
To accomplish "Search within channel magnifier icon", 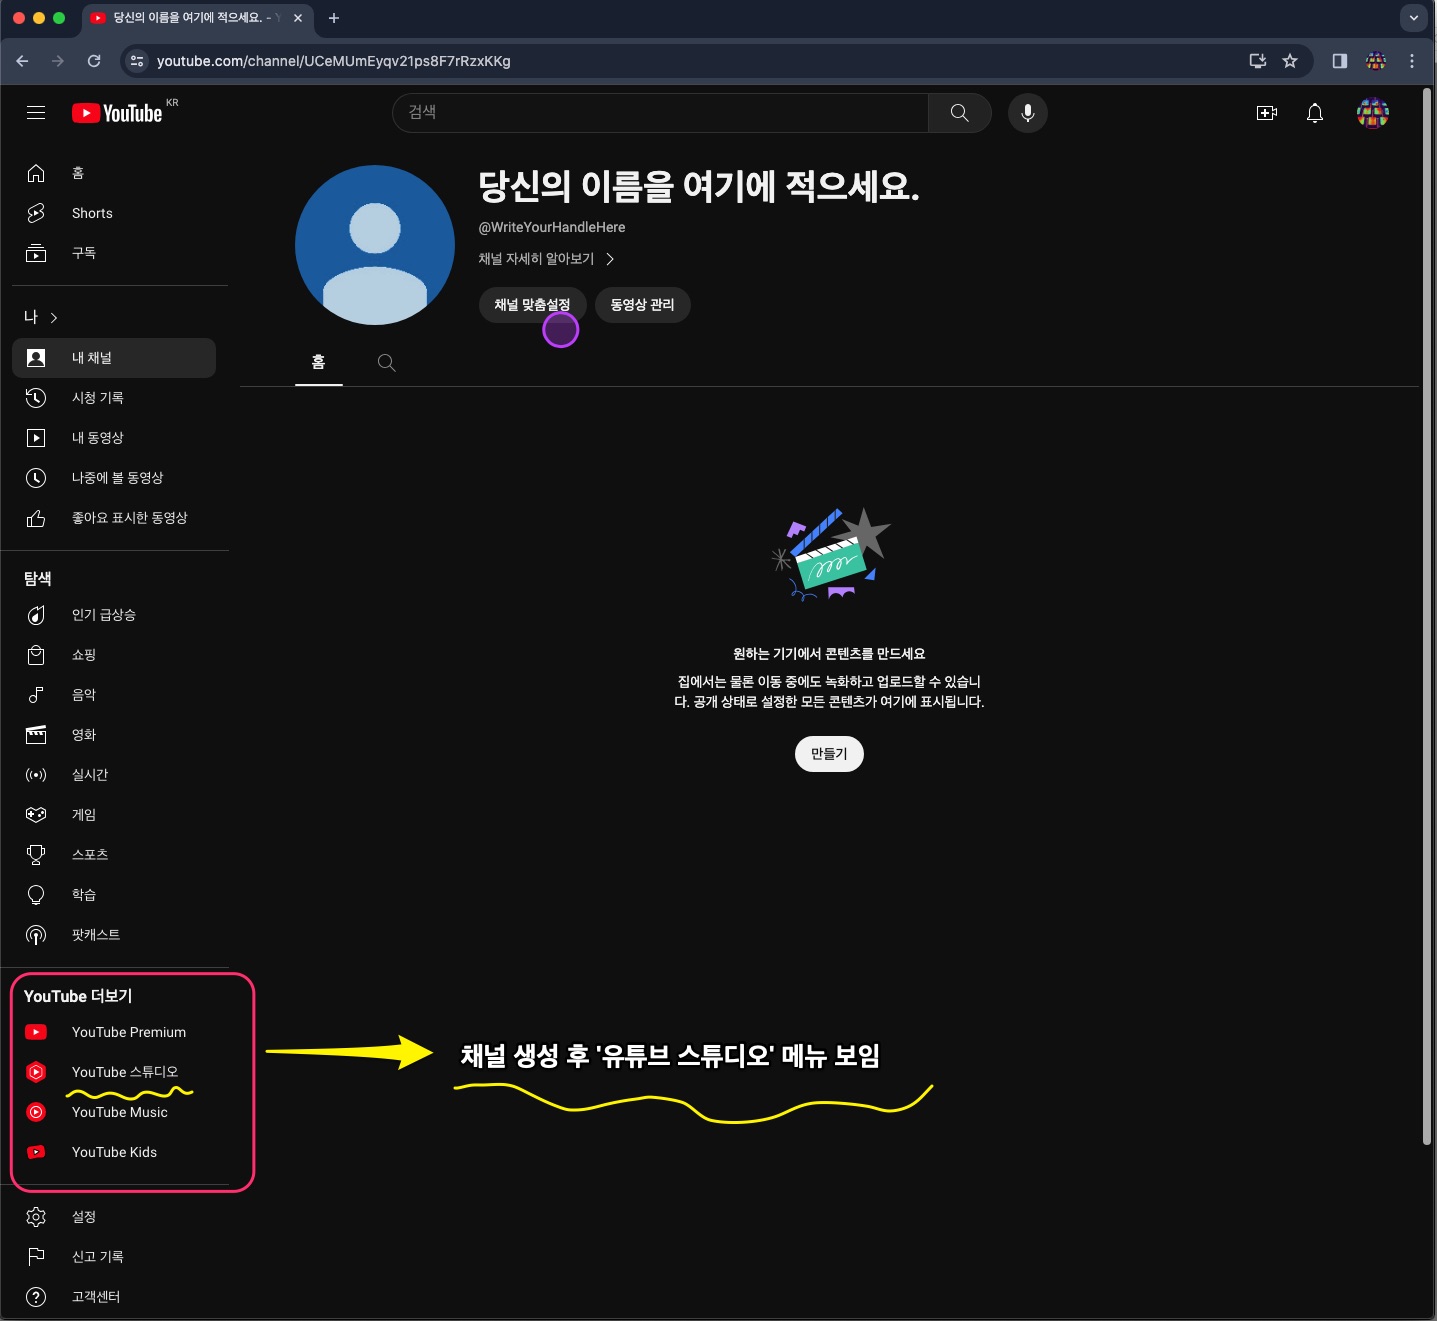I will point(386,363).
